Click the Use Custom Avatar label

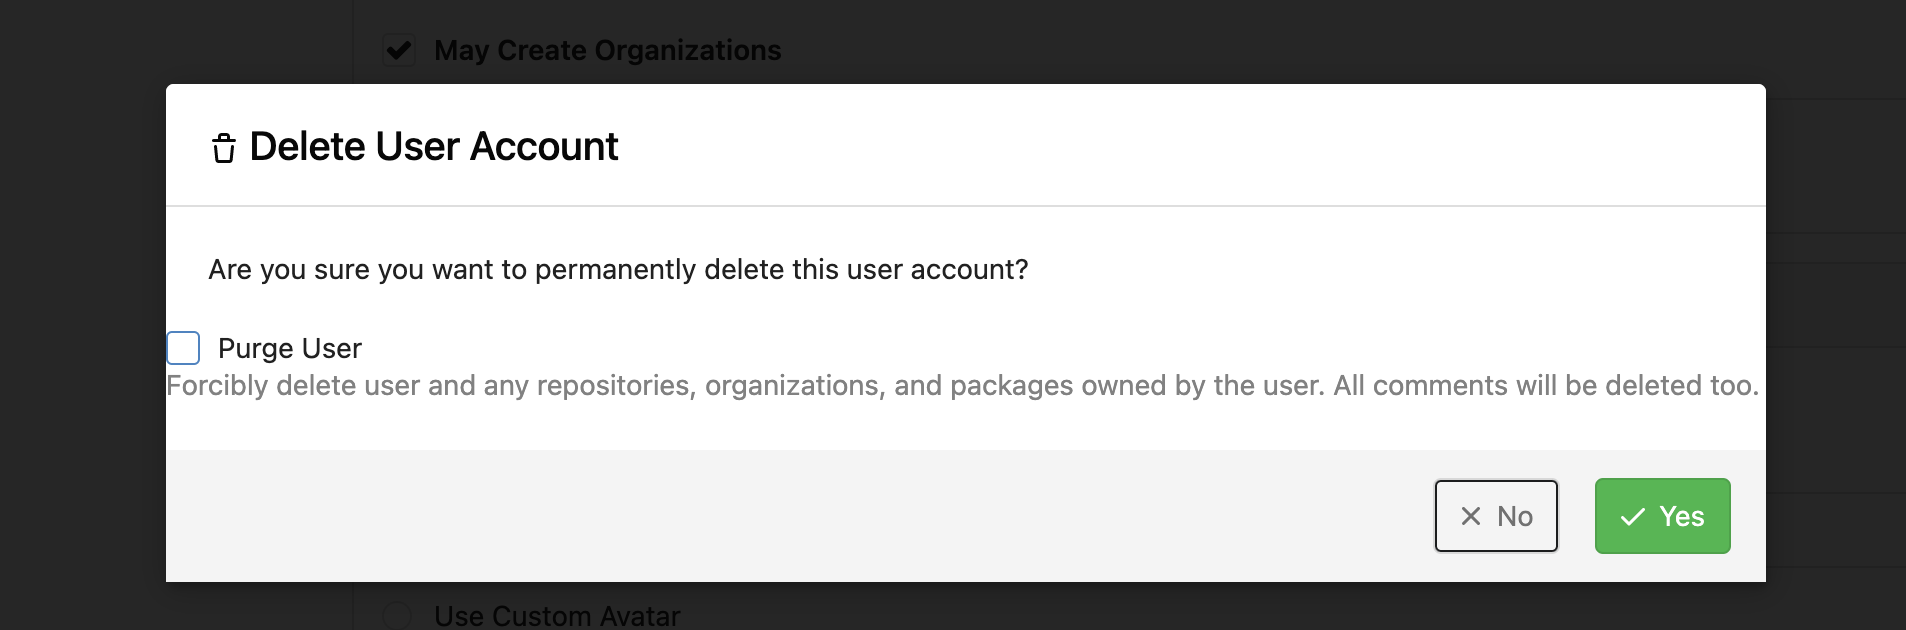(x=557, y=616)
